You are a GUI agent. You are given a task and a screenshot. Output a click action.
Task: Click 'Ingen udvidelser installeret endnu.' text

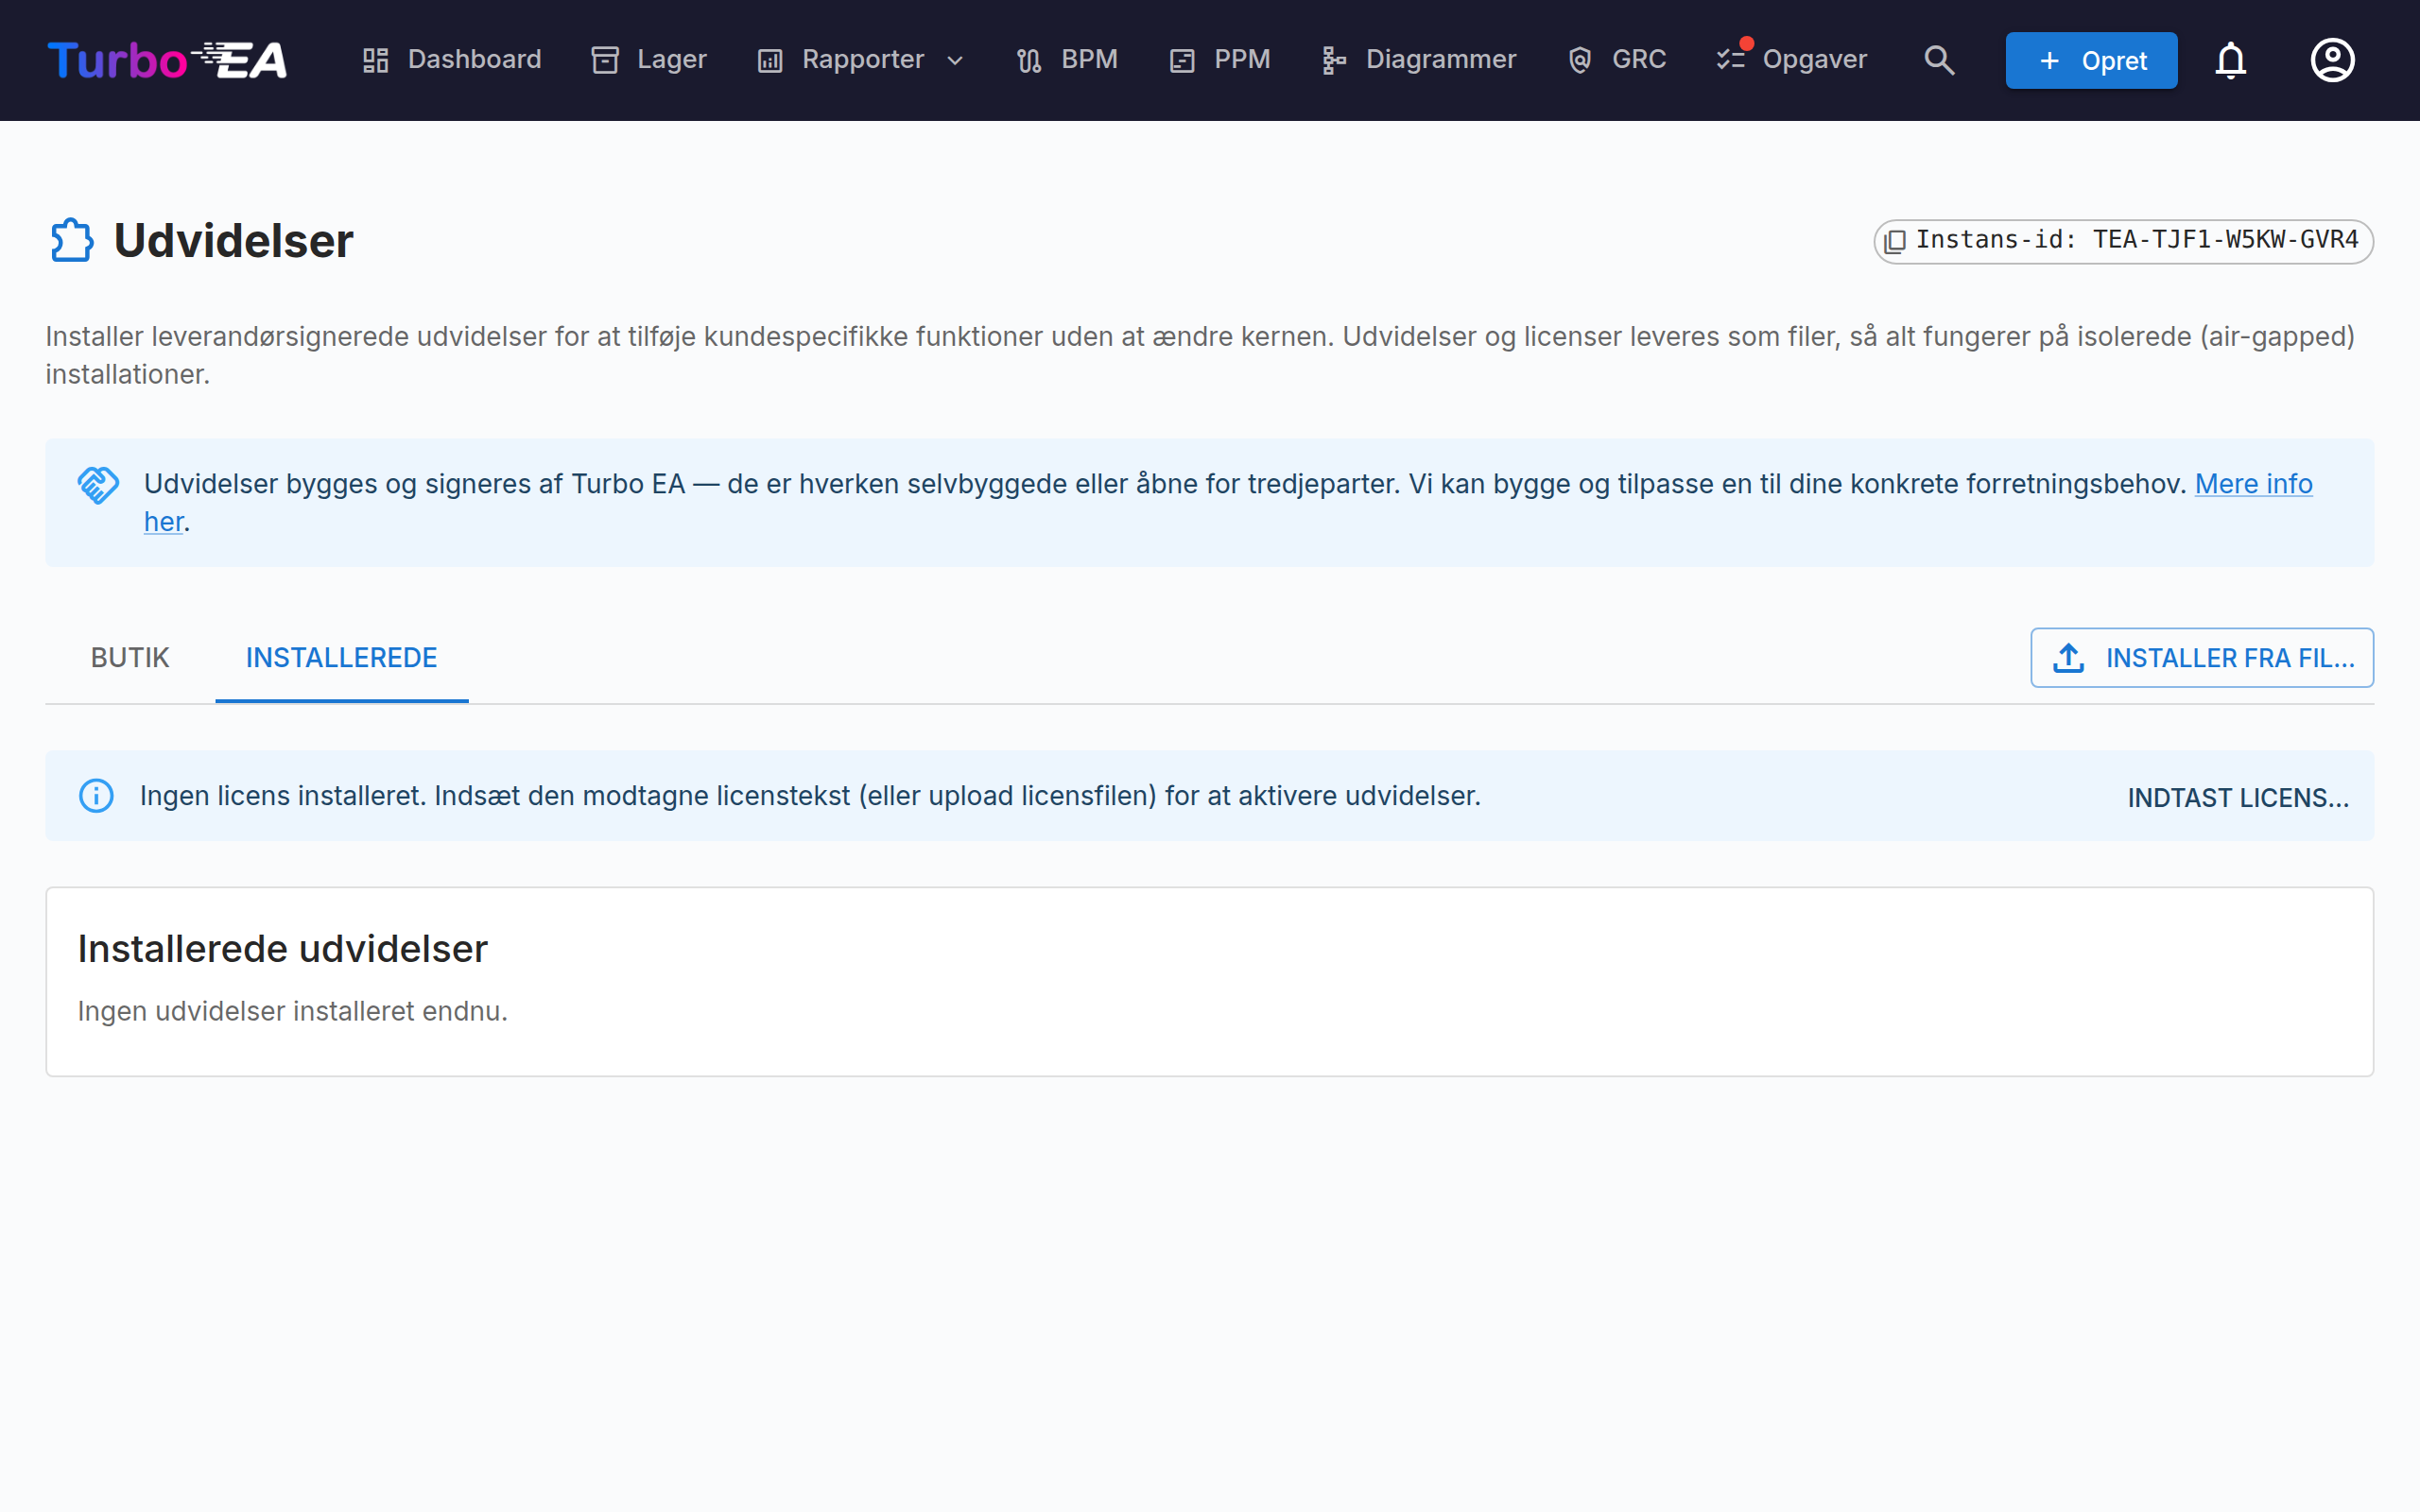coord(292,1011)
